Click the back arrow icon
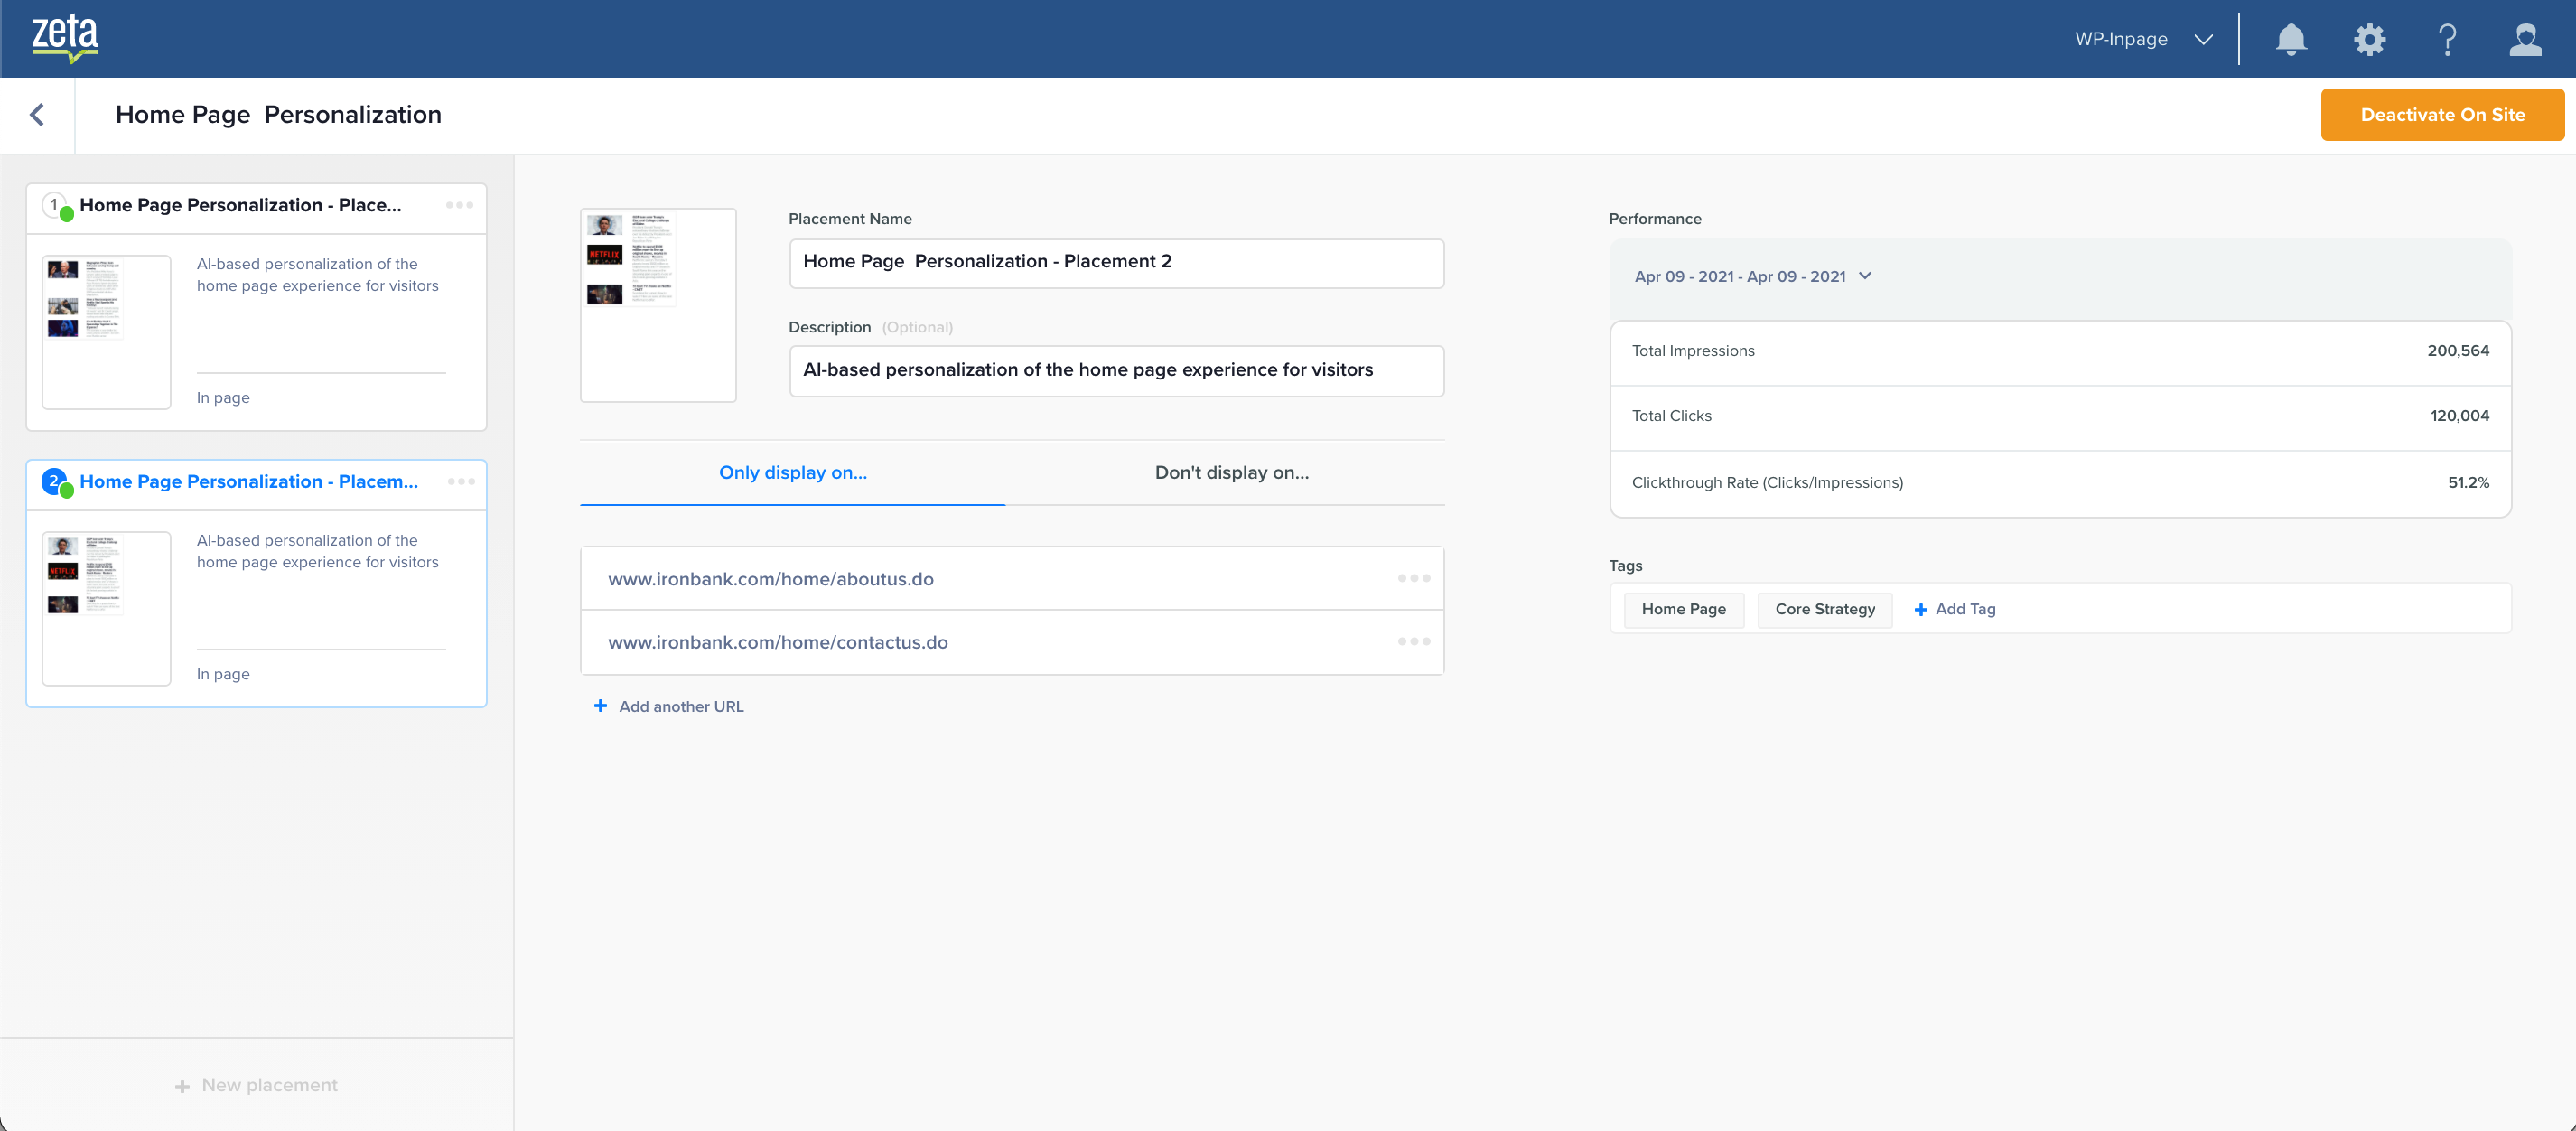This screenshot has height=1131, width=2576. [x=37, y=115]
